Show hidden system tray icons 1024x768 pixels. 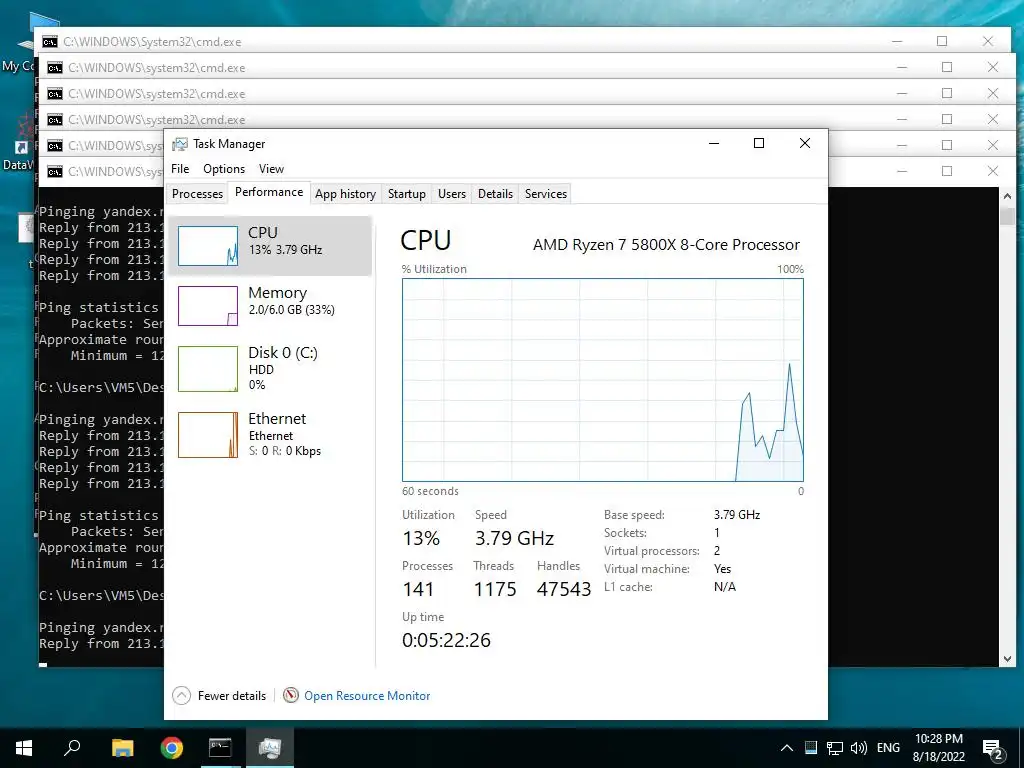tap(787, 748)
